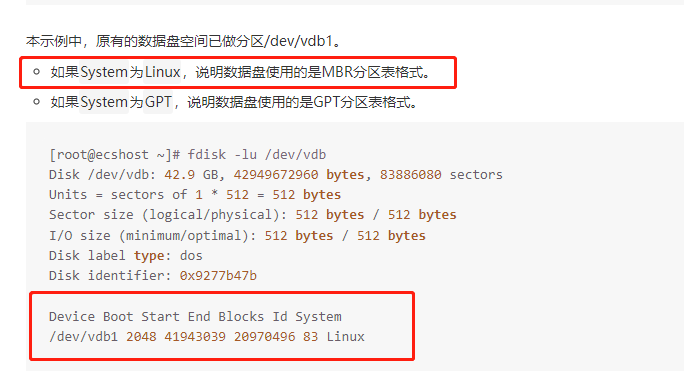
Task: Click the byte count 42949672960
Action: (x=276, y=175)
